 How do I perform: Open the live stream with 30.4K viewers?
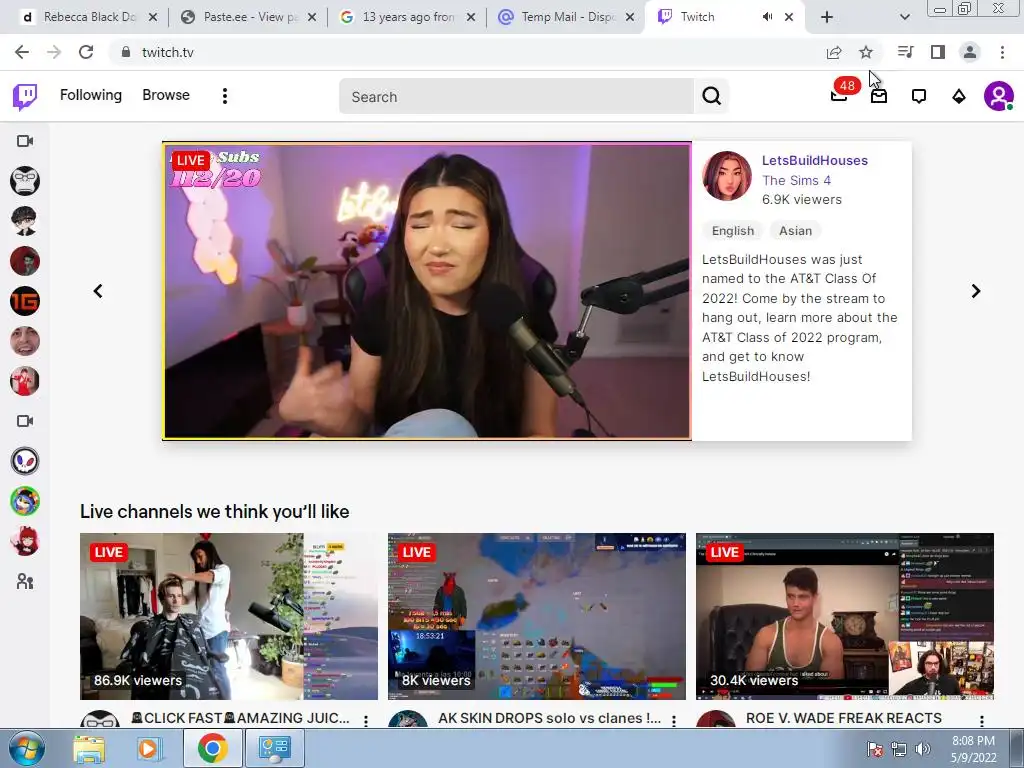coord(845,616)
